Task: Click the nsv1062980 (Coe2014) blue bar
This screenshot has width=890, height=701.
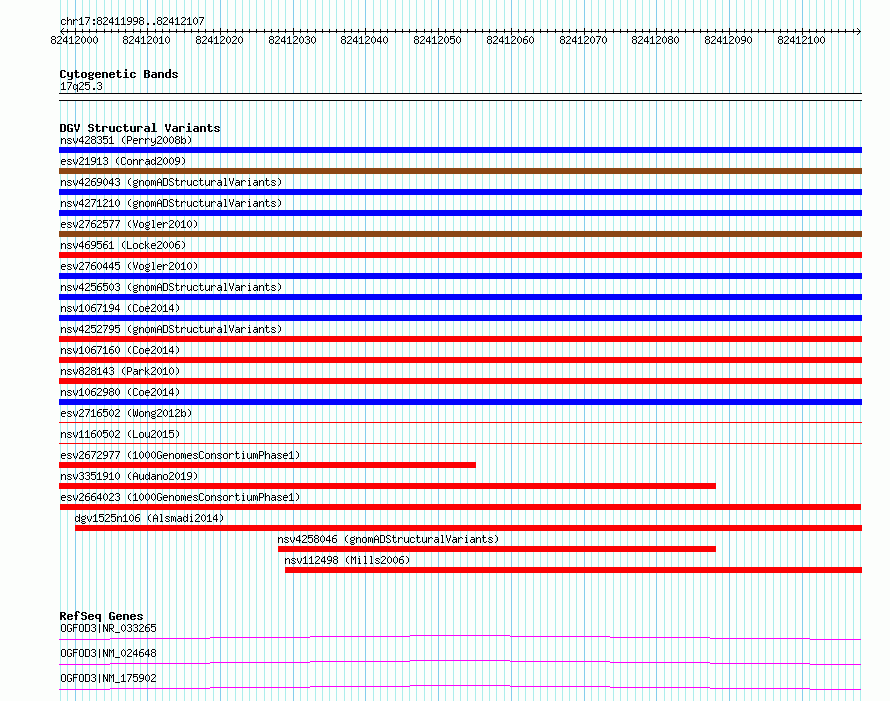Action: click(x=460, y=402)
